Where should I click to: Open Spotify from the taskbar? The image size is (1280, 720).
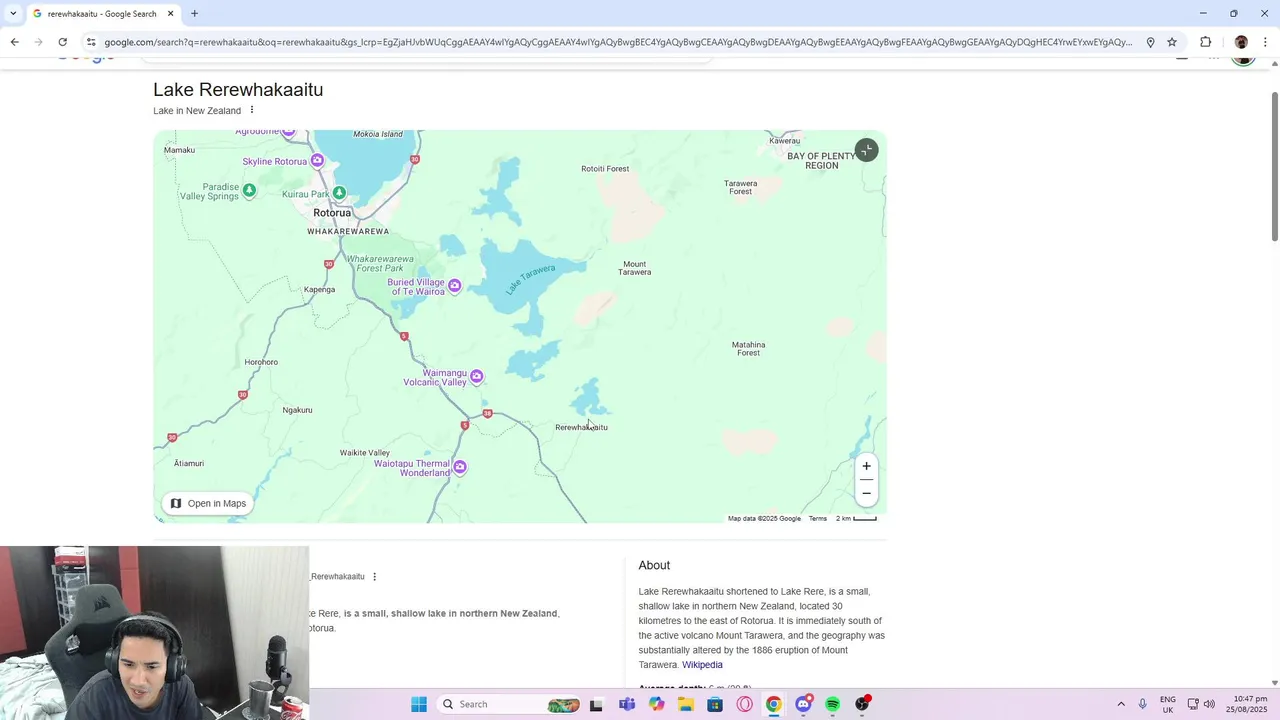coord(832,704)
